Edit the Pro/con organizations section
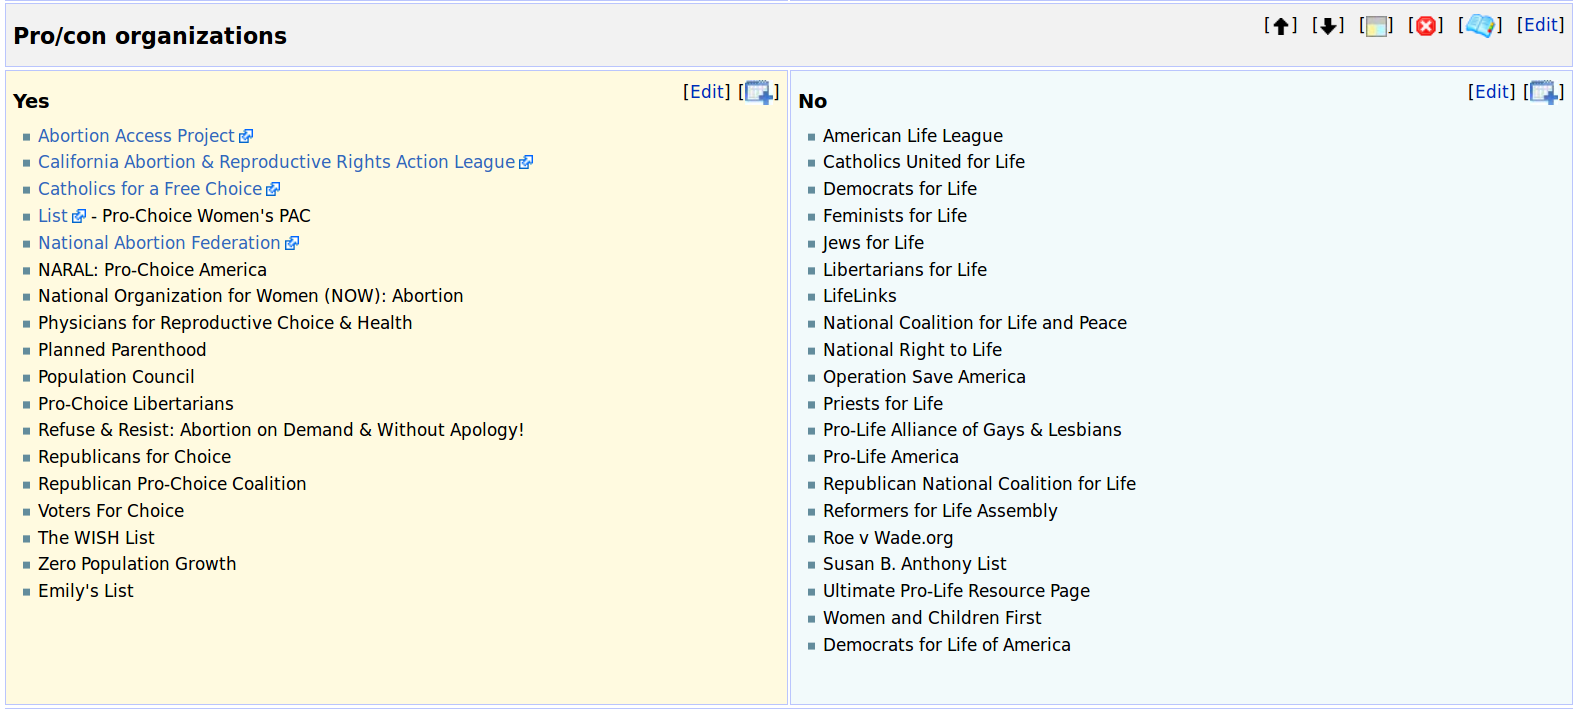 pyautogui.click(x=1540, y=25)
